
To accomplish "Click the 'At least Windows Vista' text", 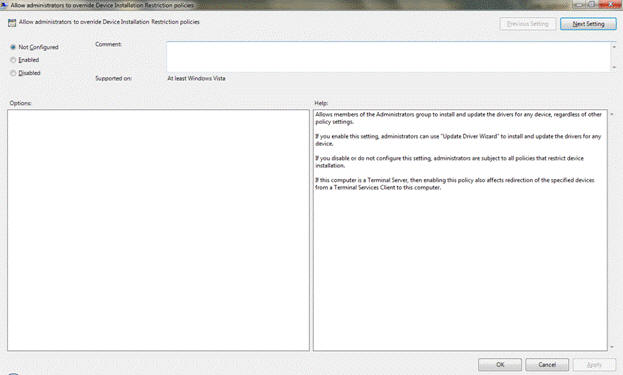I will click(196, 78).
